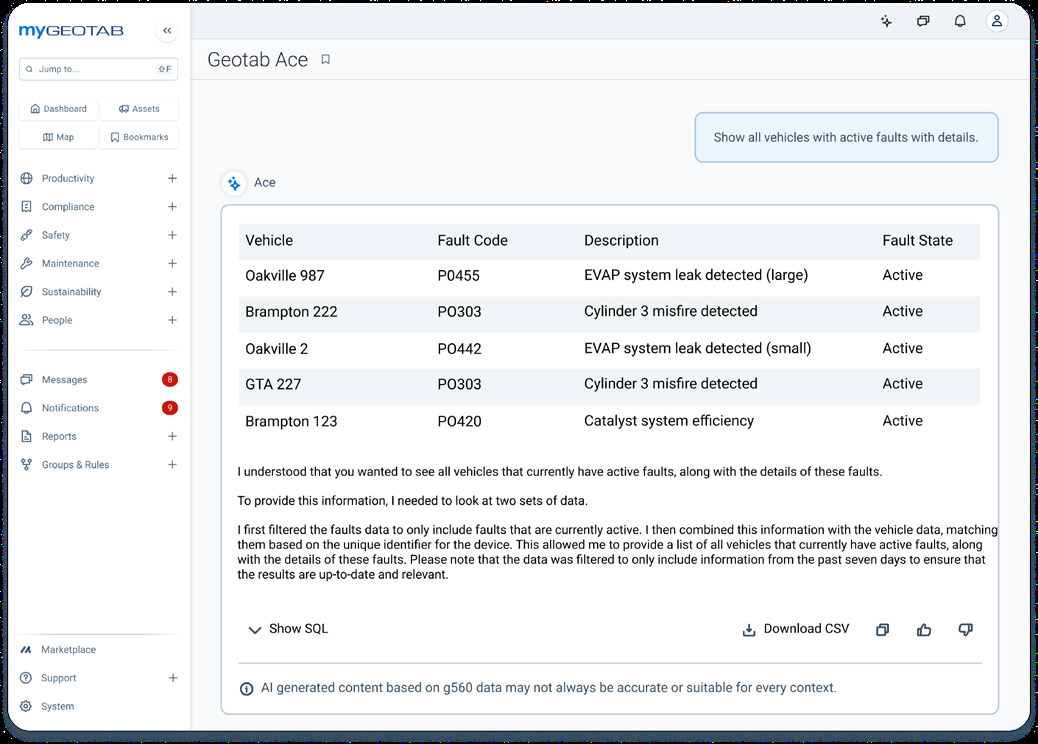
Task: Open the messages icon in top bar
Action: [923, 21]
